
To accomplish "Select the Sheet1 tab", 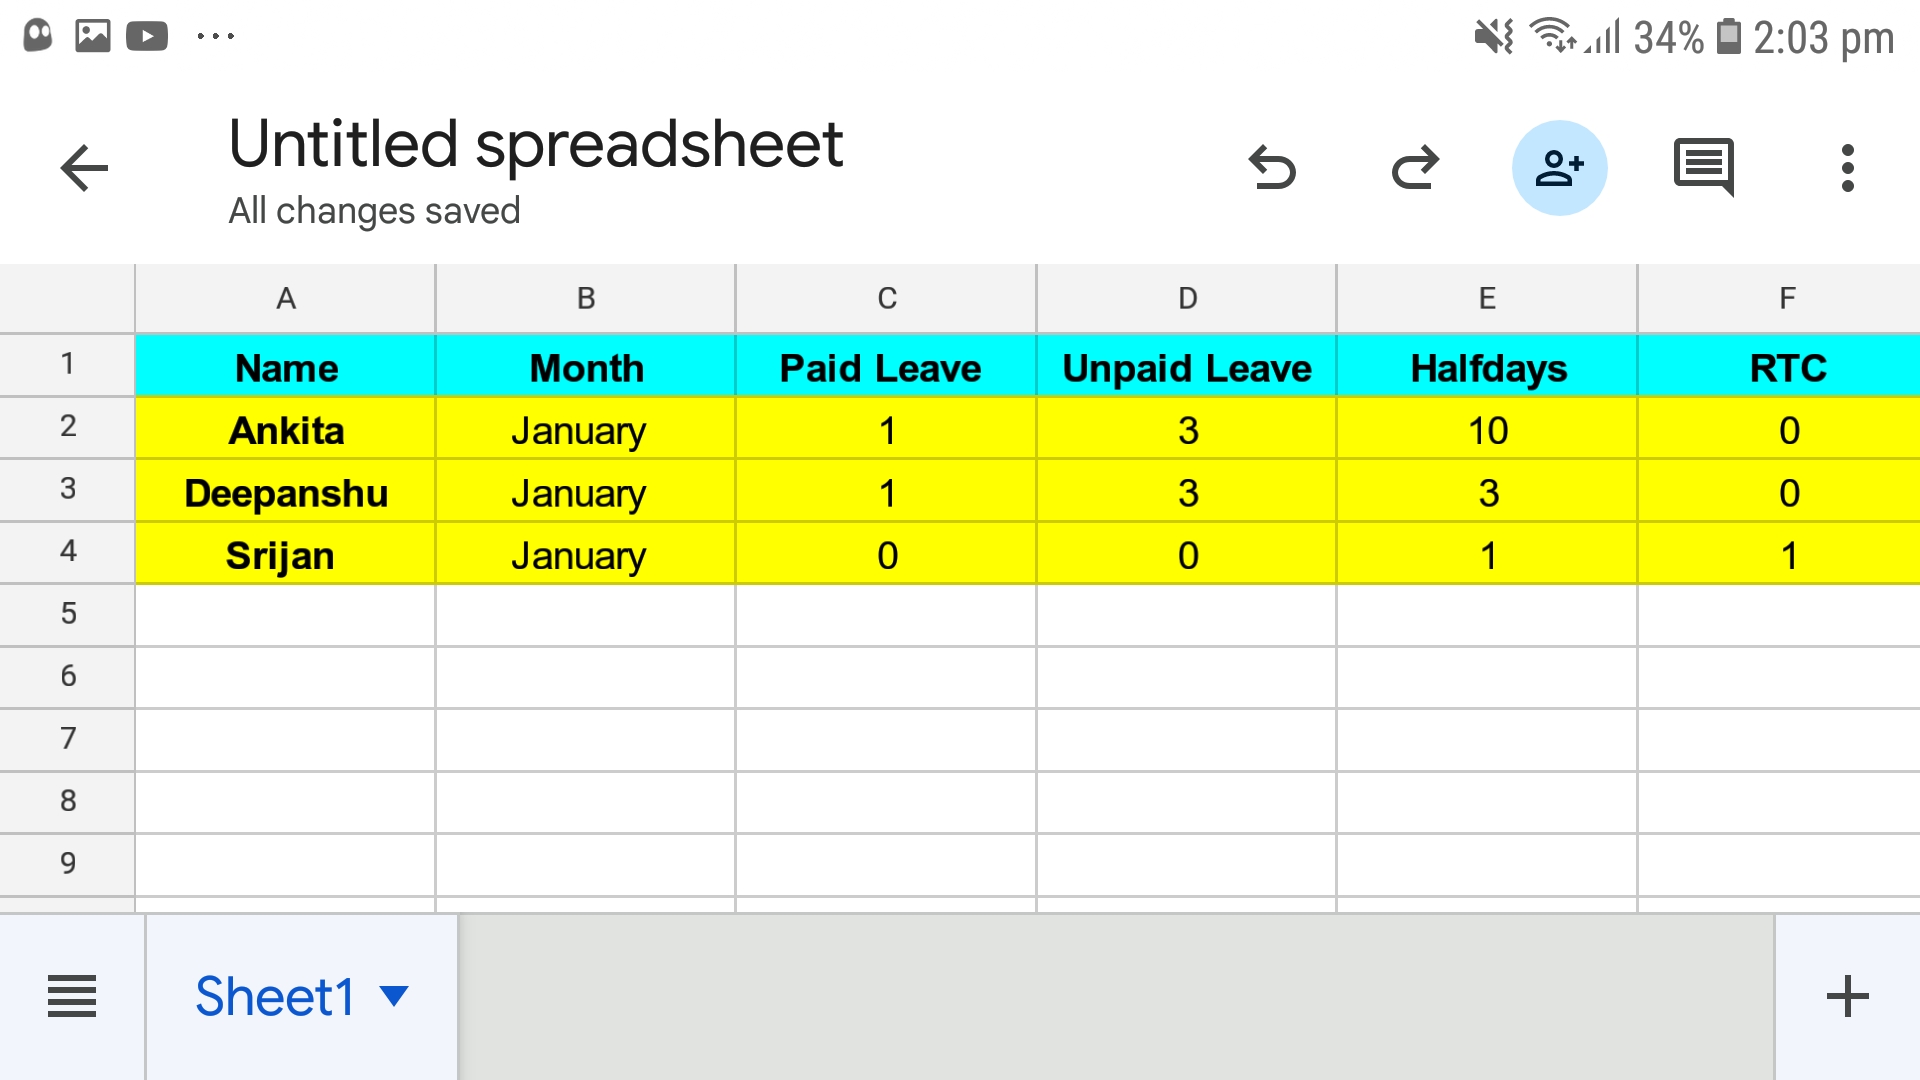I will click(275, 996).
